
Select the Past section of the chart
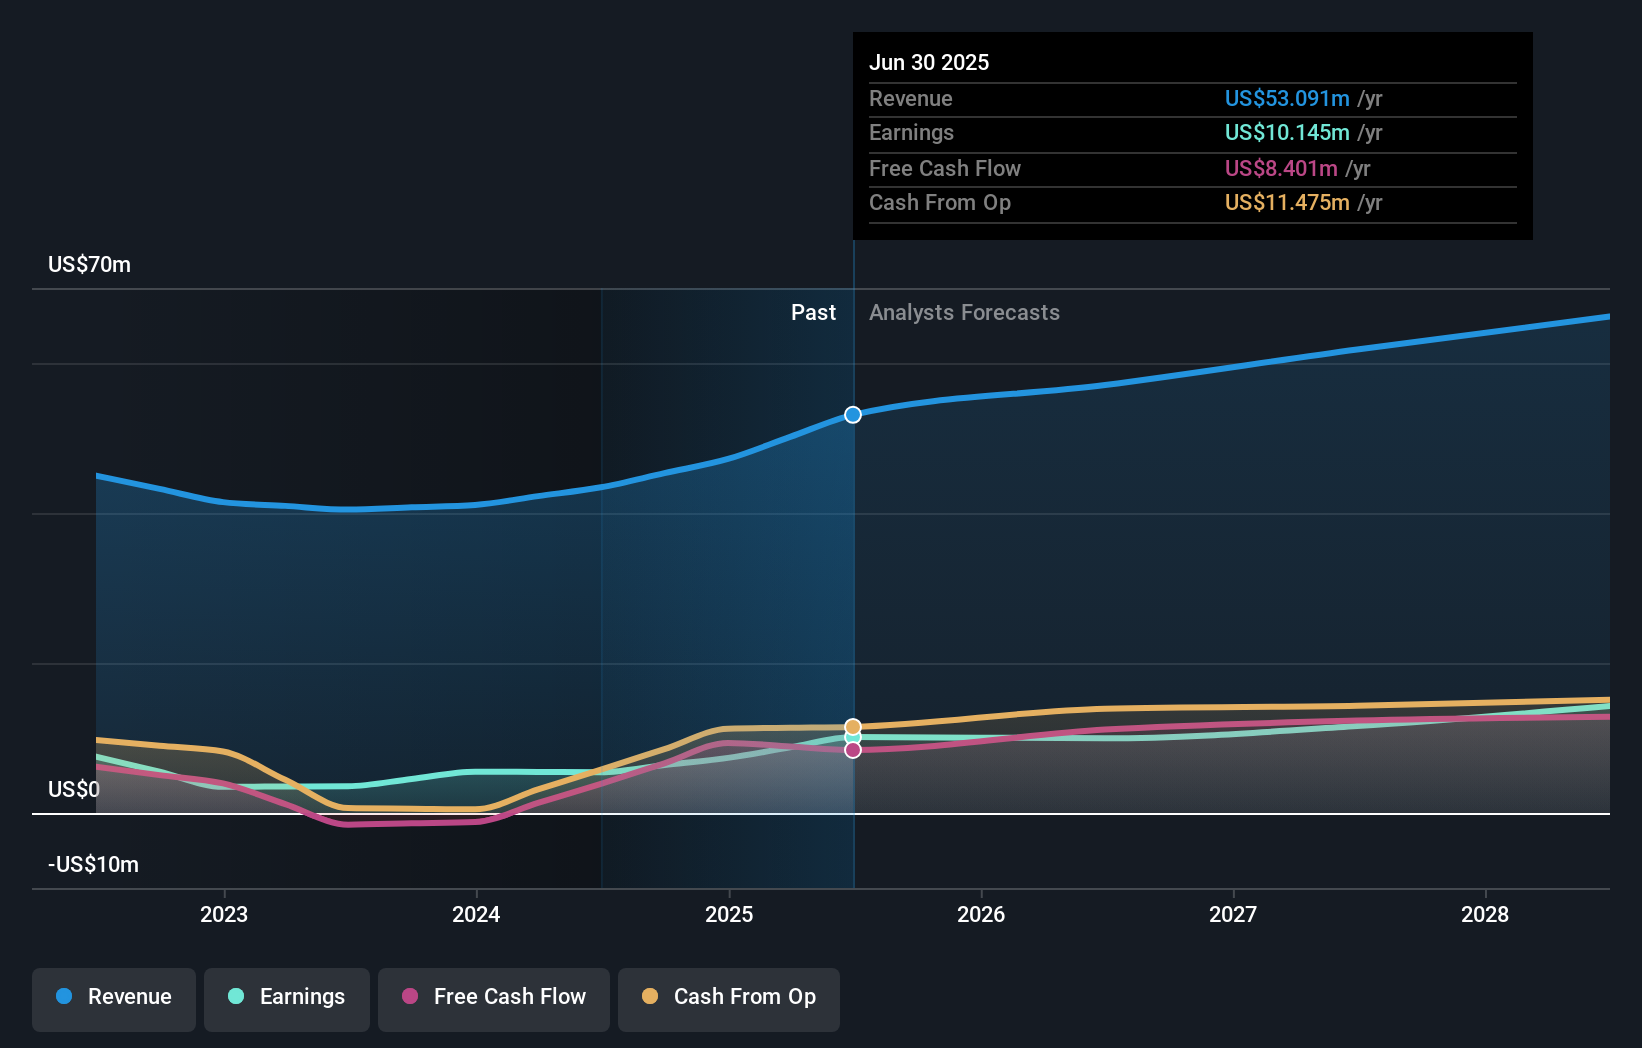812,312
